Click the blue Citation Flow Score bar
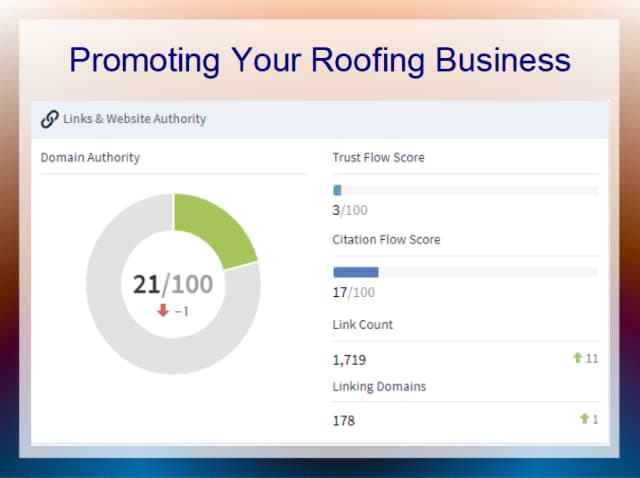The width and height of the screenshot is (640, 478). [x=355, y=272]
